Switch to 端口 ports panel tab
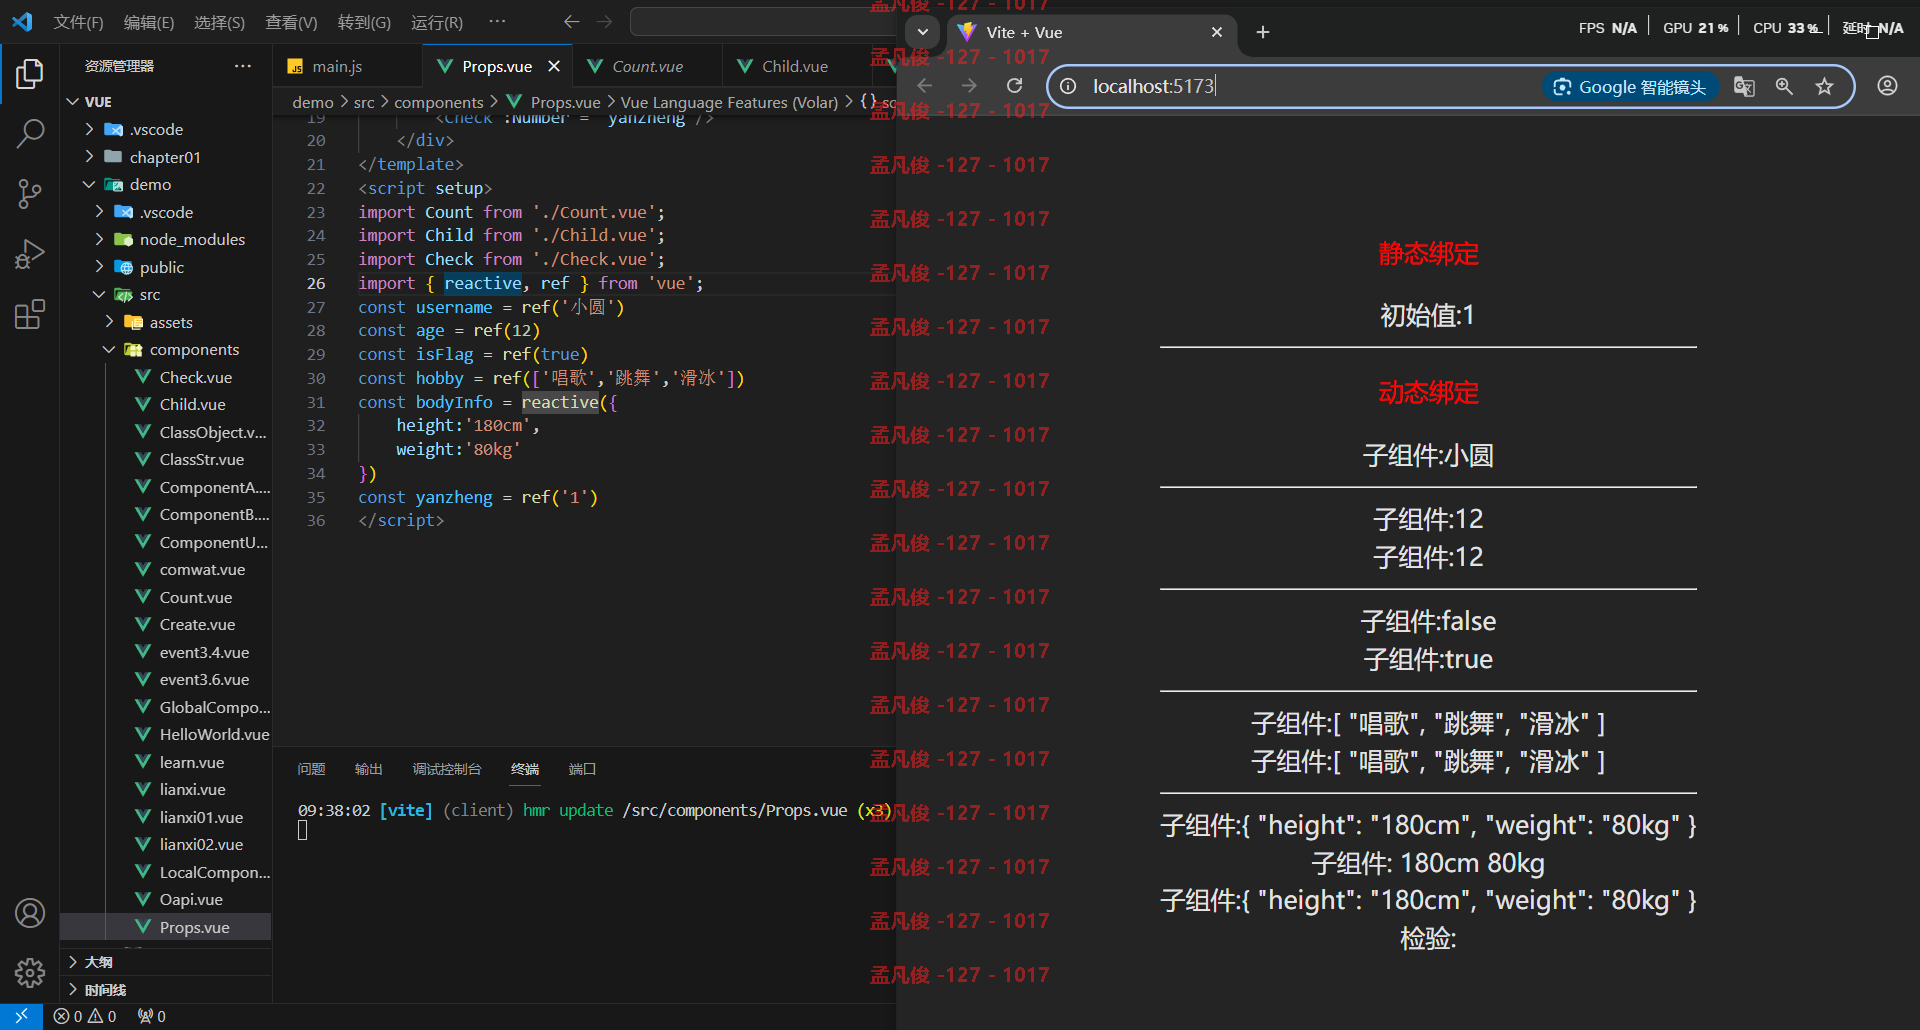 coord(582,769)
